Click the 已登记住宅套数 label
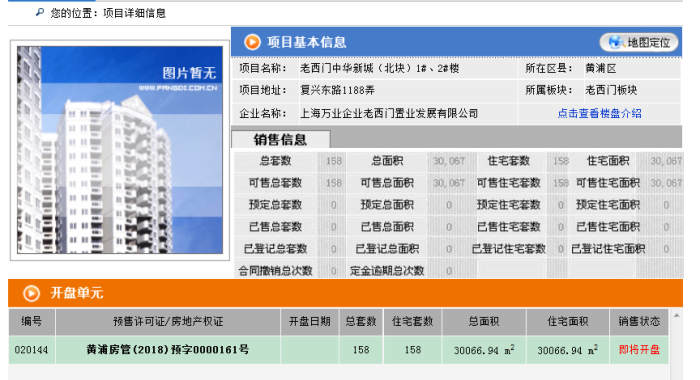700x380 pixels. [508, 248]
